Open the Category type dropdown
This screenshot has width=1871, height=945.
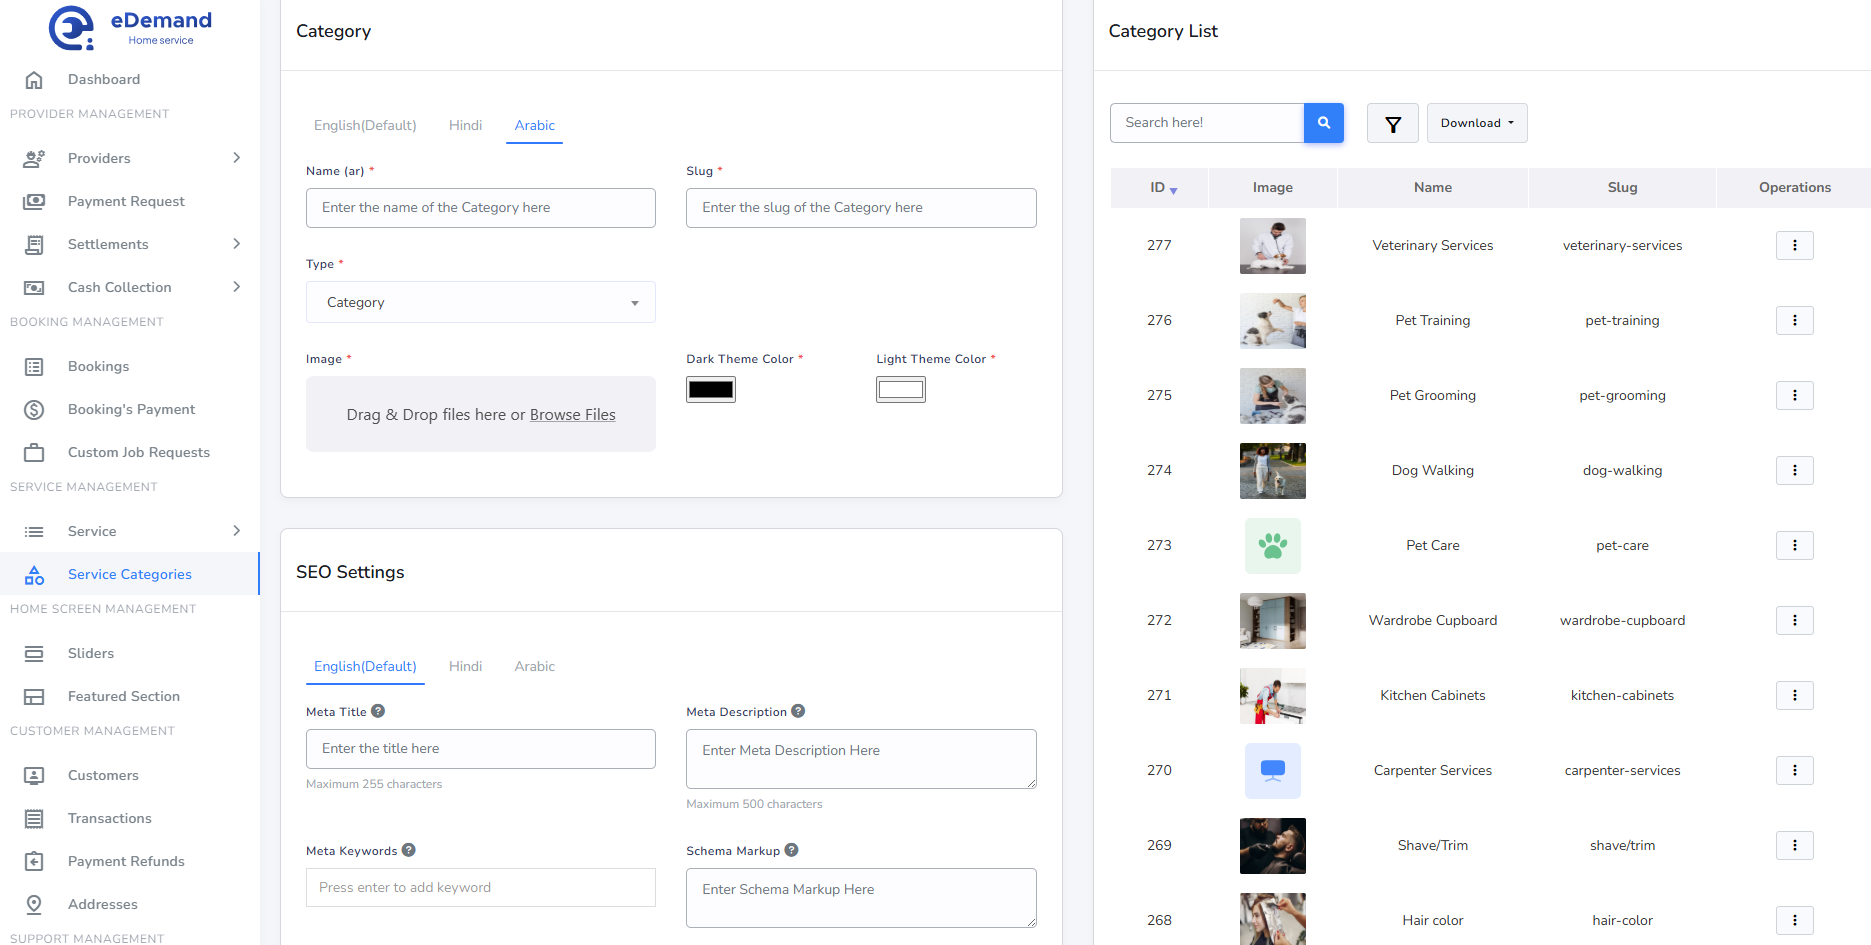480,303
